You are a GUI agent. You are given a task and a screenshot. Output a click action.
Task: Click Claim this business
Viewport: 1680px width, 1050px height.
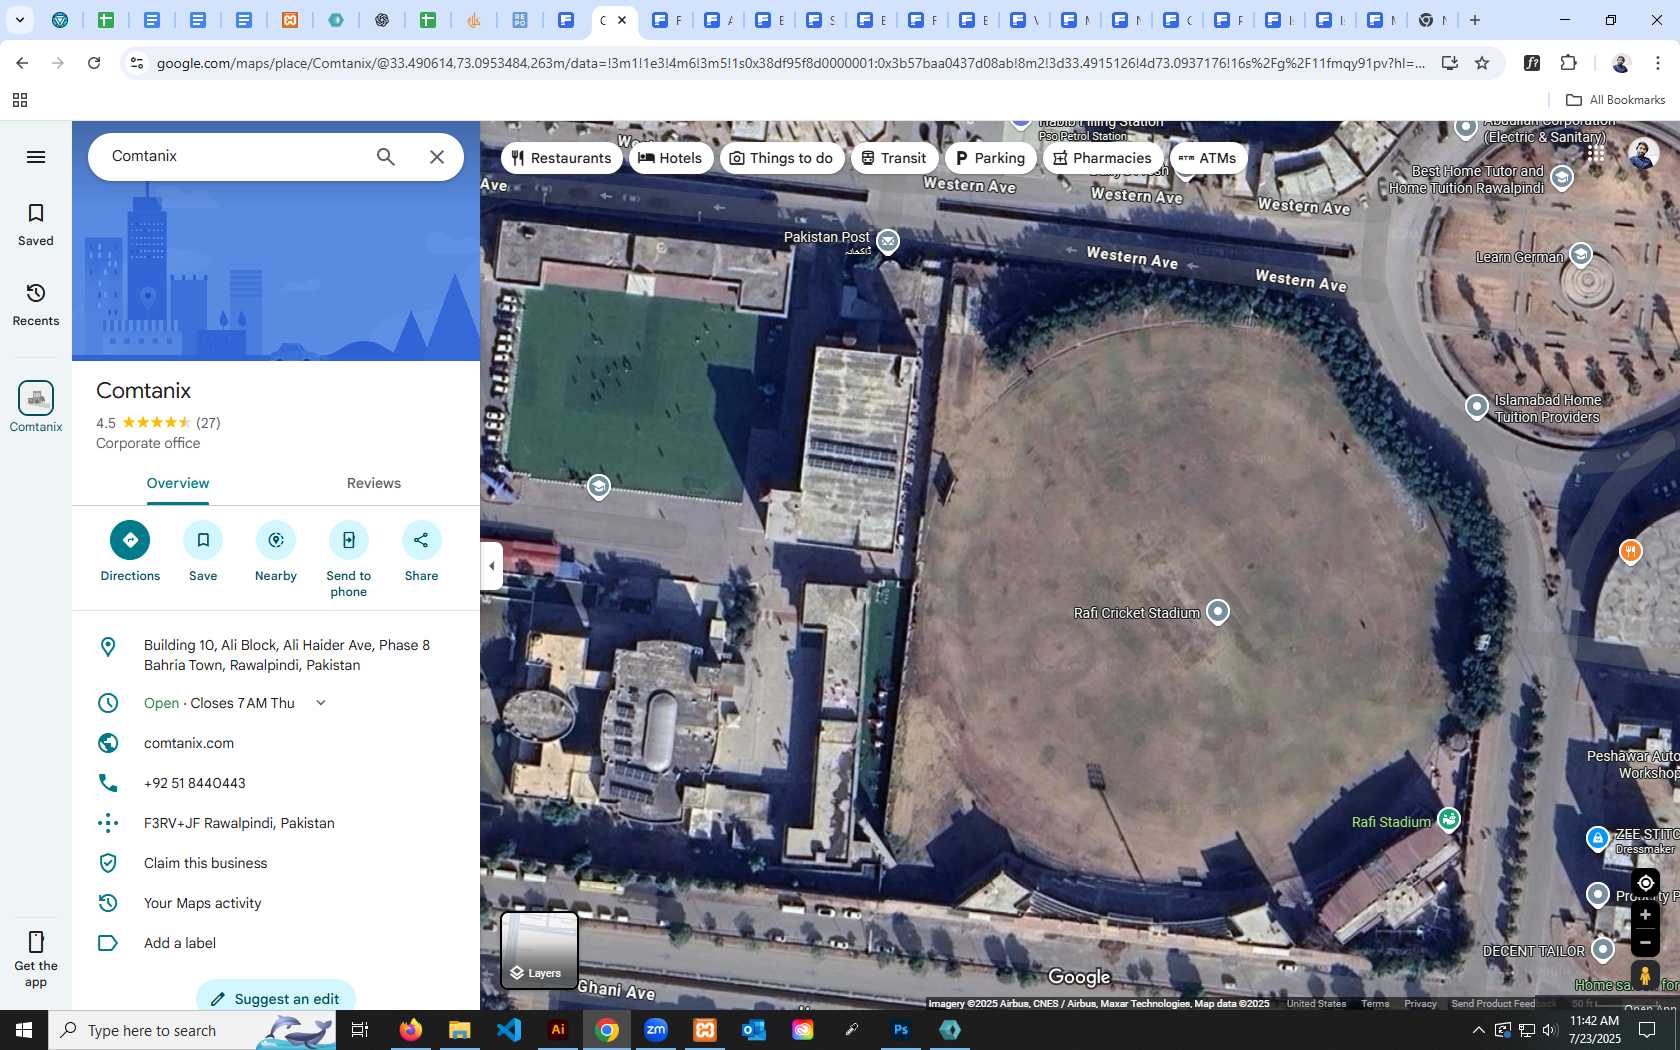pyautogui.click(x=206, y=863)
